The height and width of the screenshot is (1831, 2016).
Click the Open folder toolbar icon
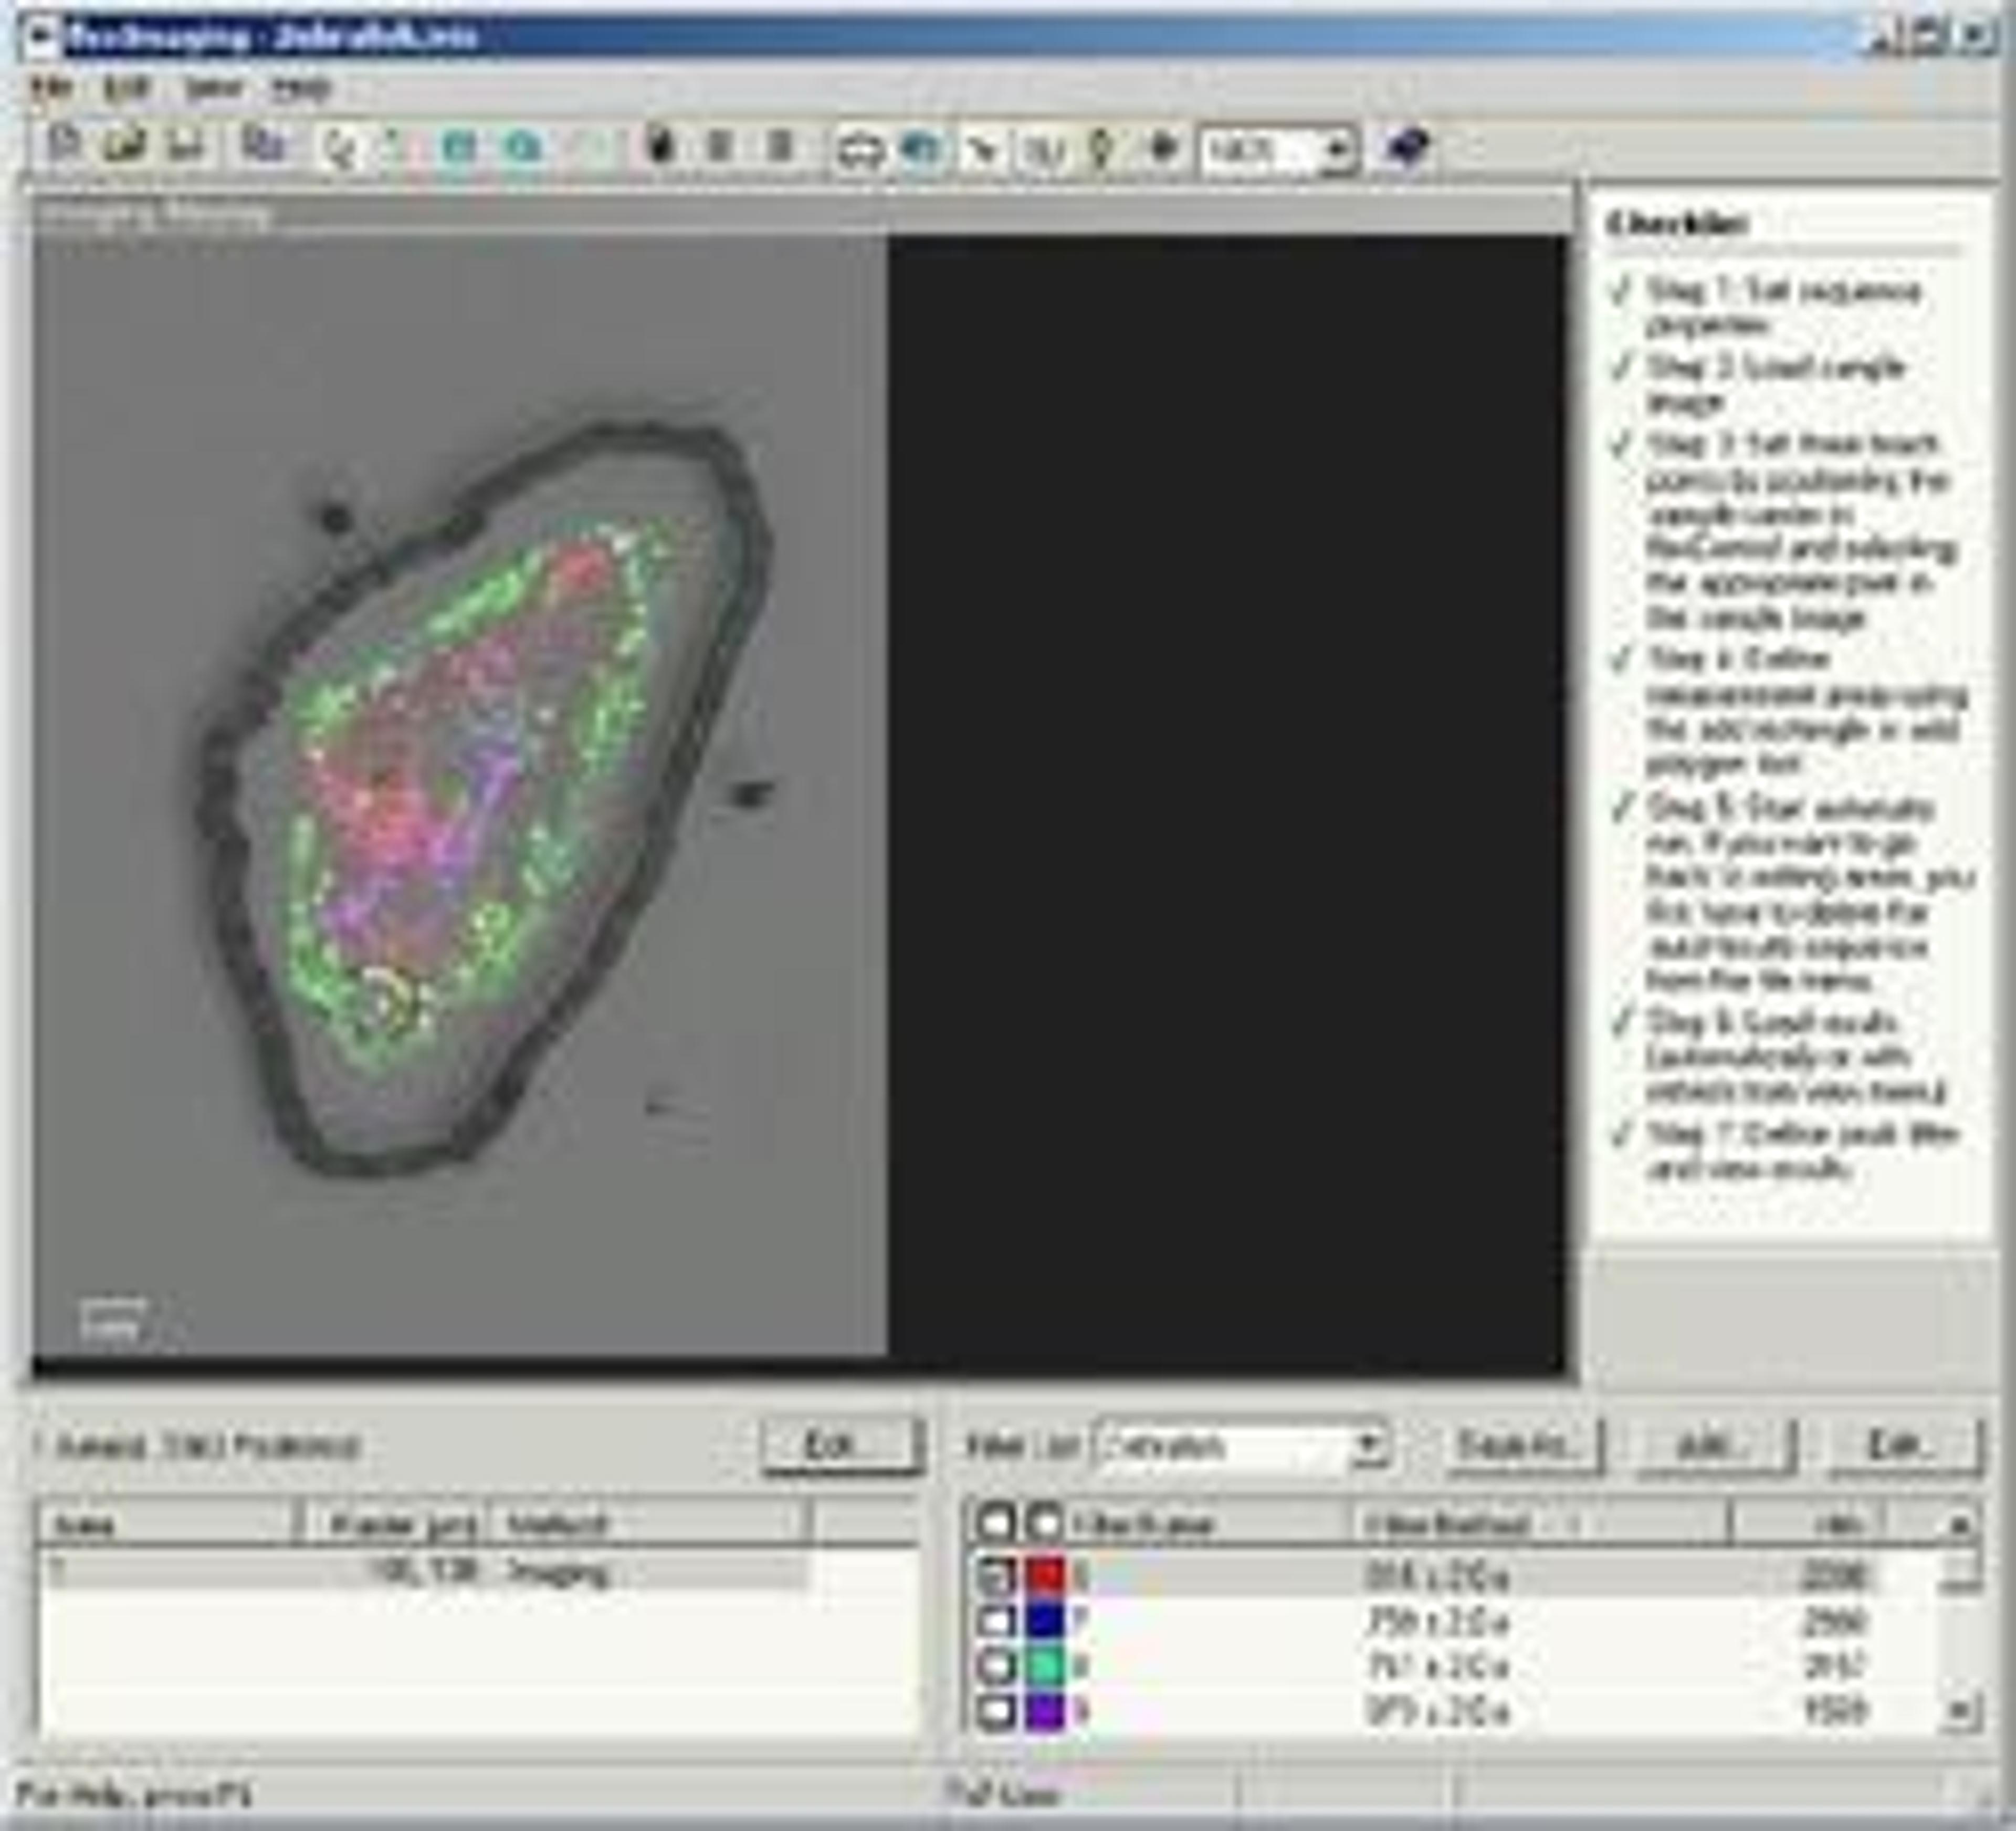(x=125, y=146)
